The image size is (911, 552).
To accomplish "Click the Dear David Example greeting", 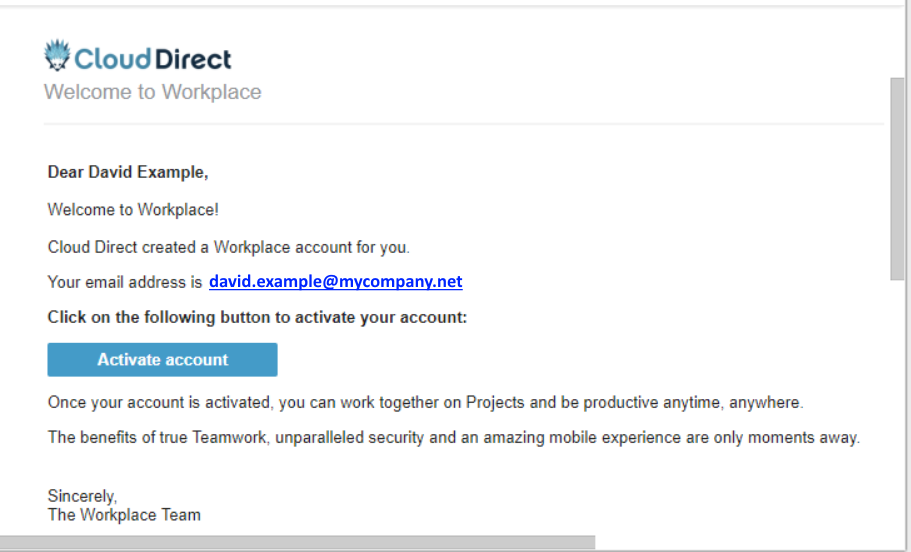I will (x=128, y=172).
